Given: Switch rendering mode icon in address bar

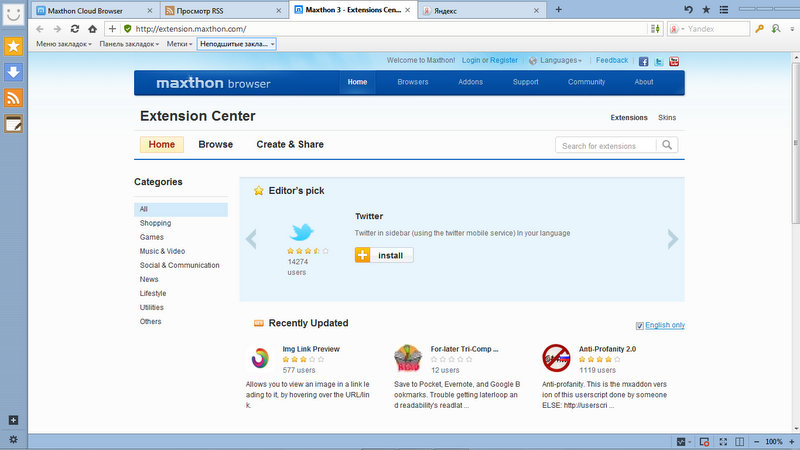Looking at the screenshot, I should click(x=655, y=29).
